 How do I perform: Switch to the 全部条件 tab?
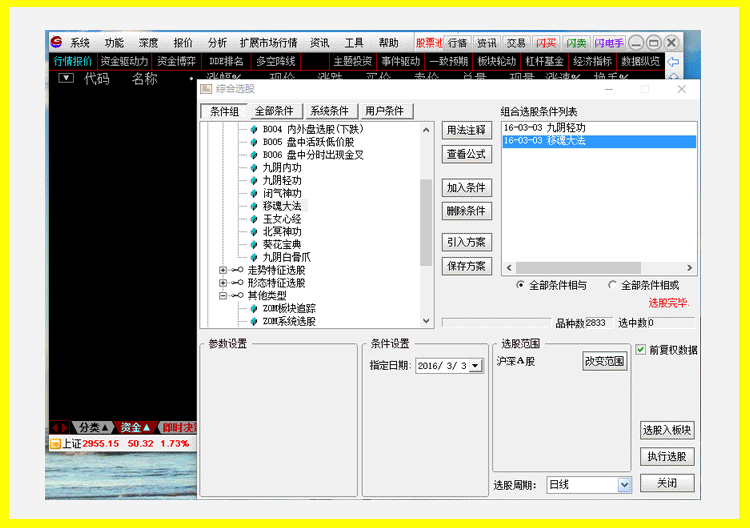[x=274, y=111]
